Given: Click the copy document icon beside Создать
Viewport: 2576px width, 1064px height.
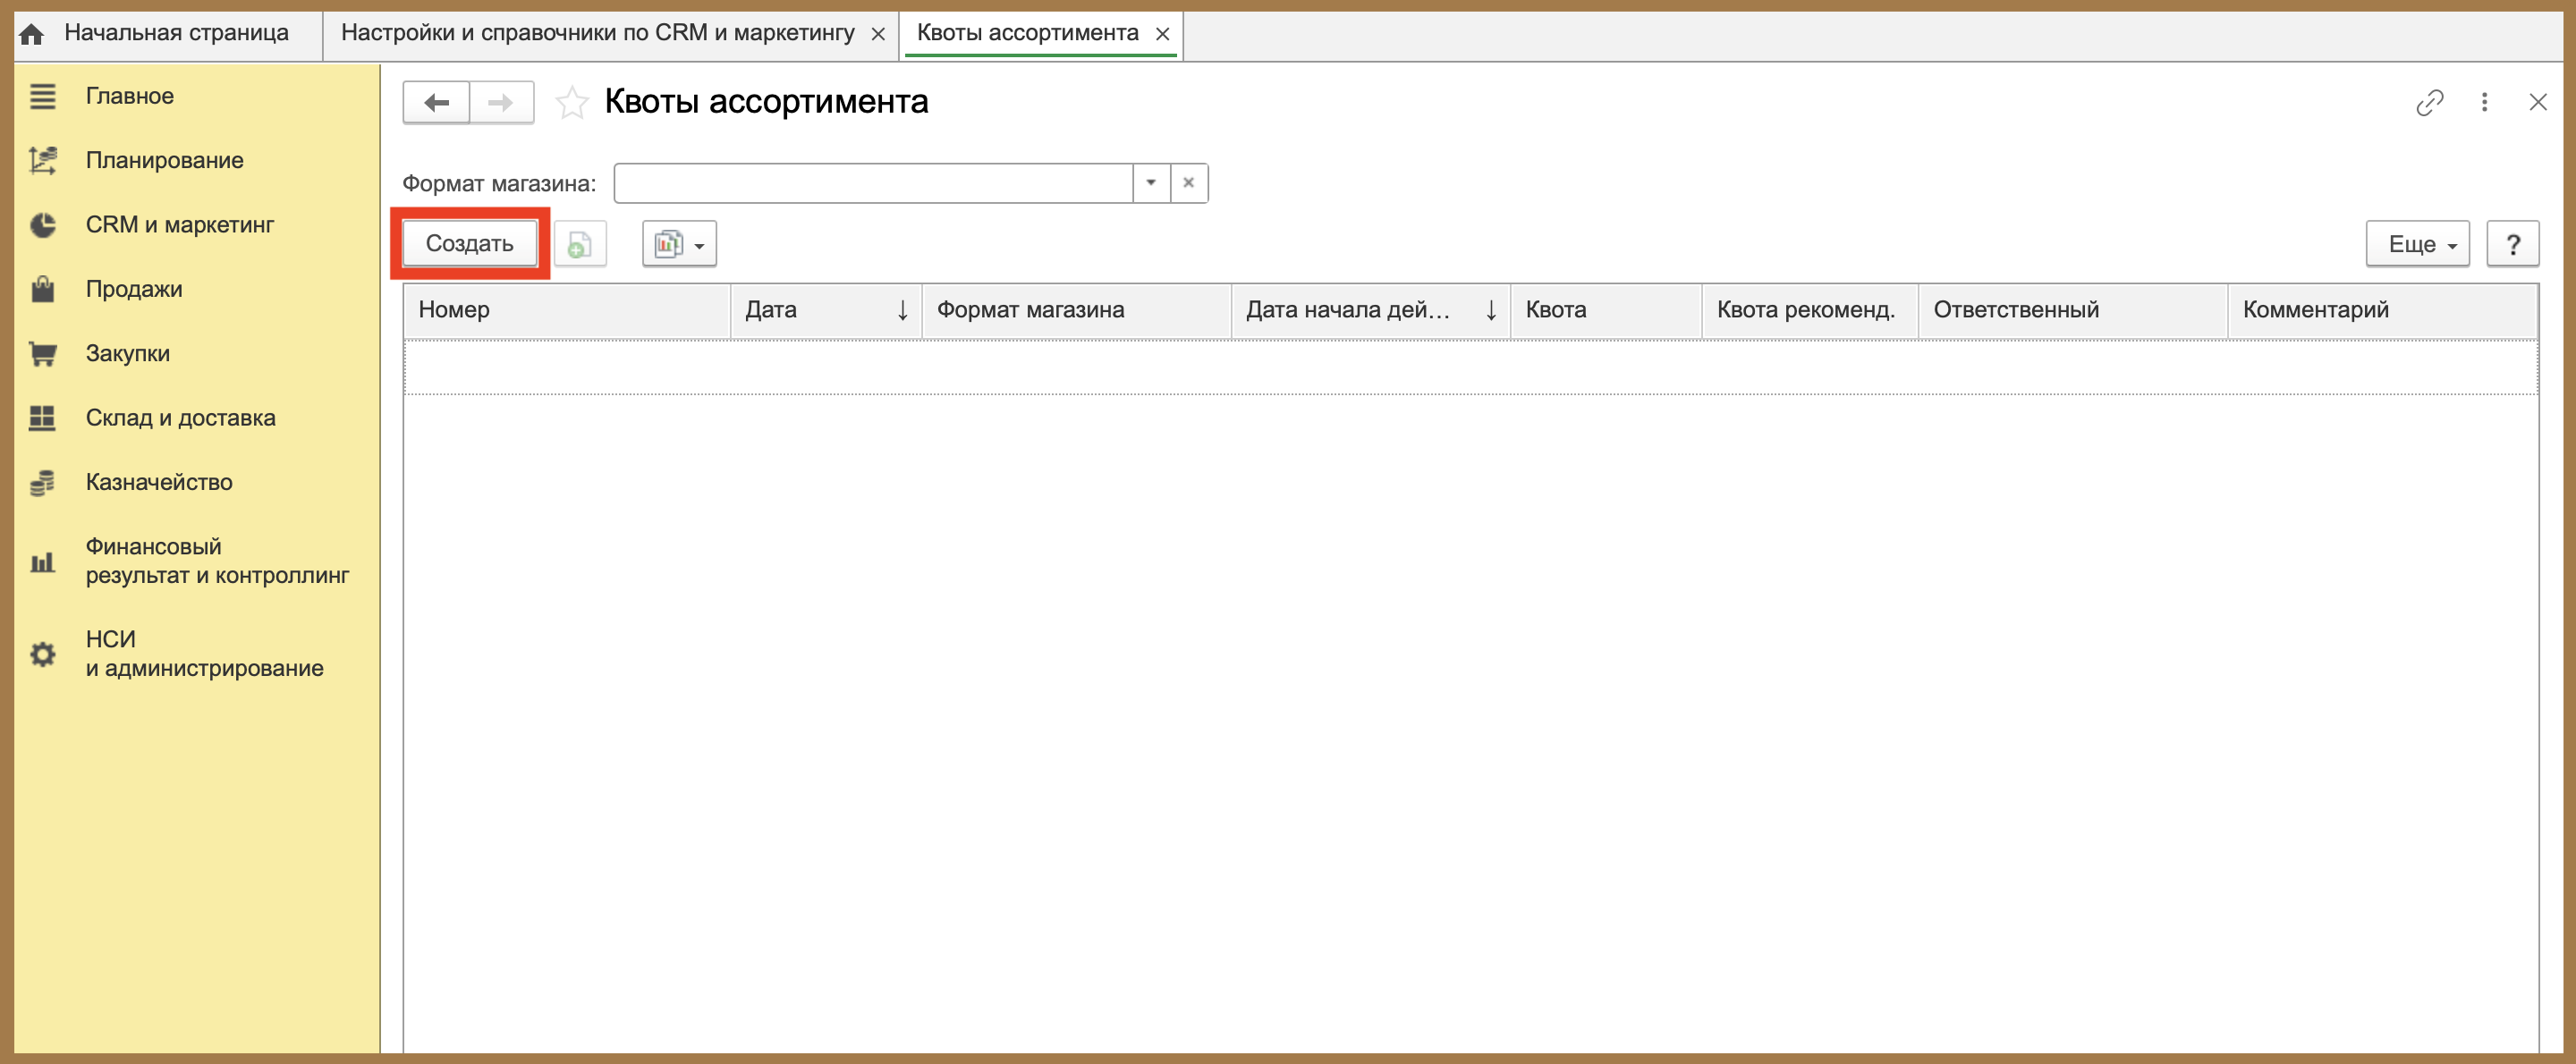Looking at the screenshot, I should pyautogui.click(x=580, y=243).
